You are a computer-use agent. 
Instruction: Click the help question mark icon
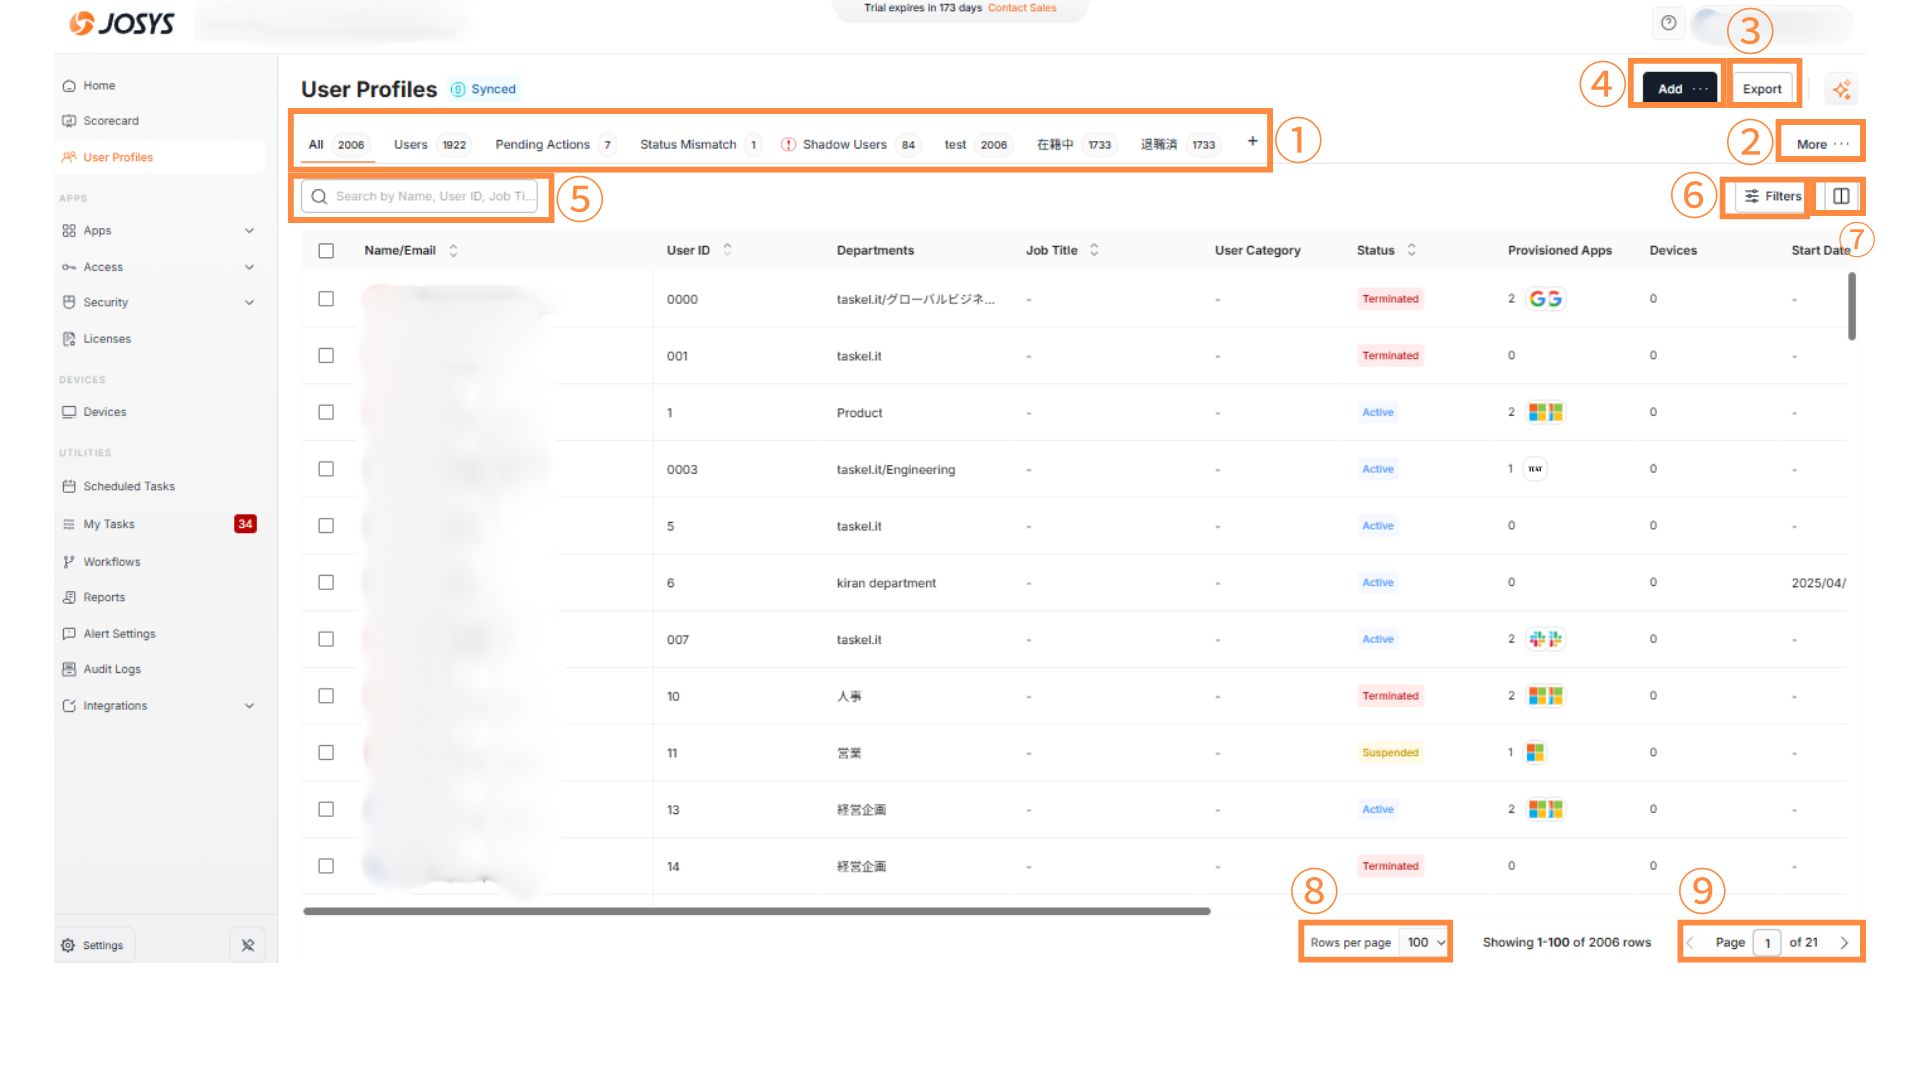coord(1668,23)
